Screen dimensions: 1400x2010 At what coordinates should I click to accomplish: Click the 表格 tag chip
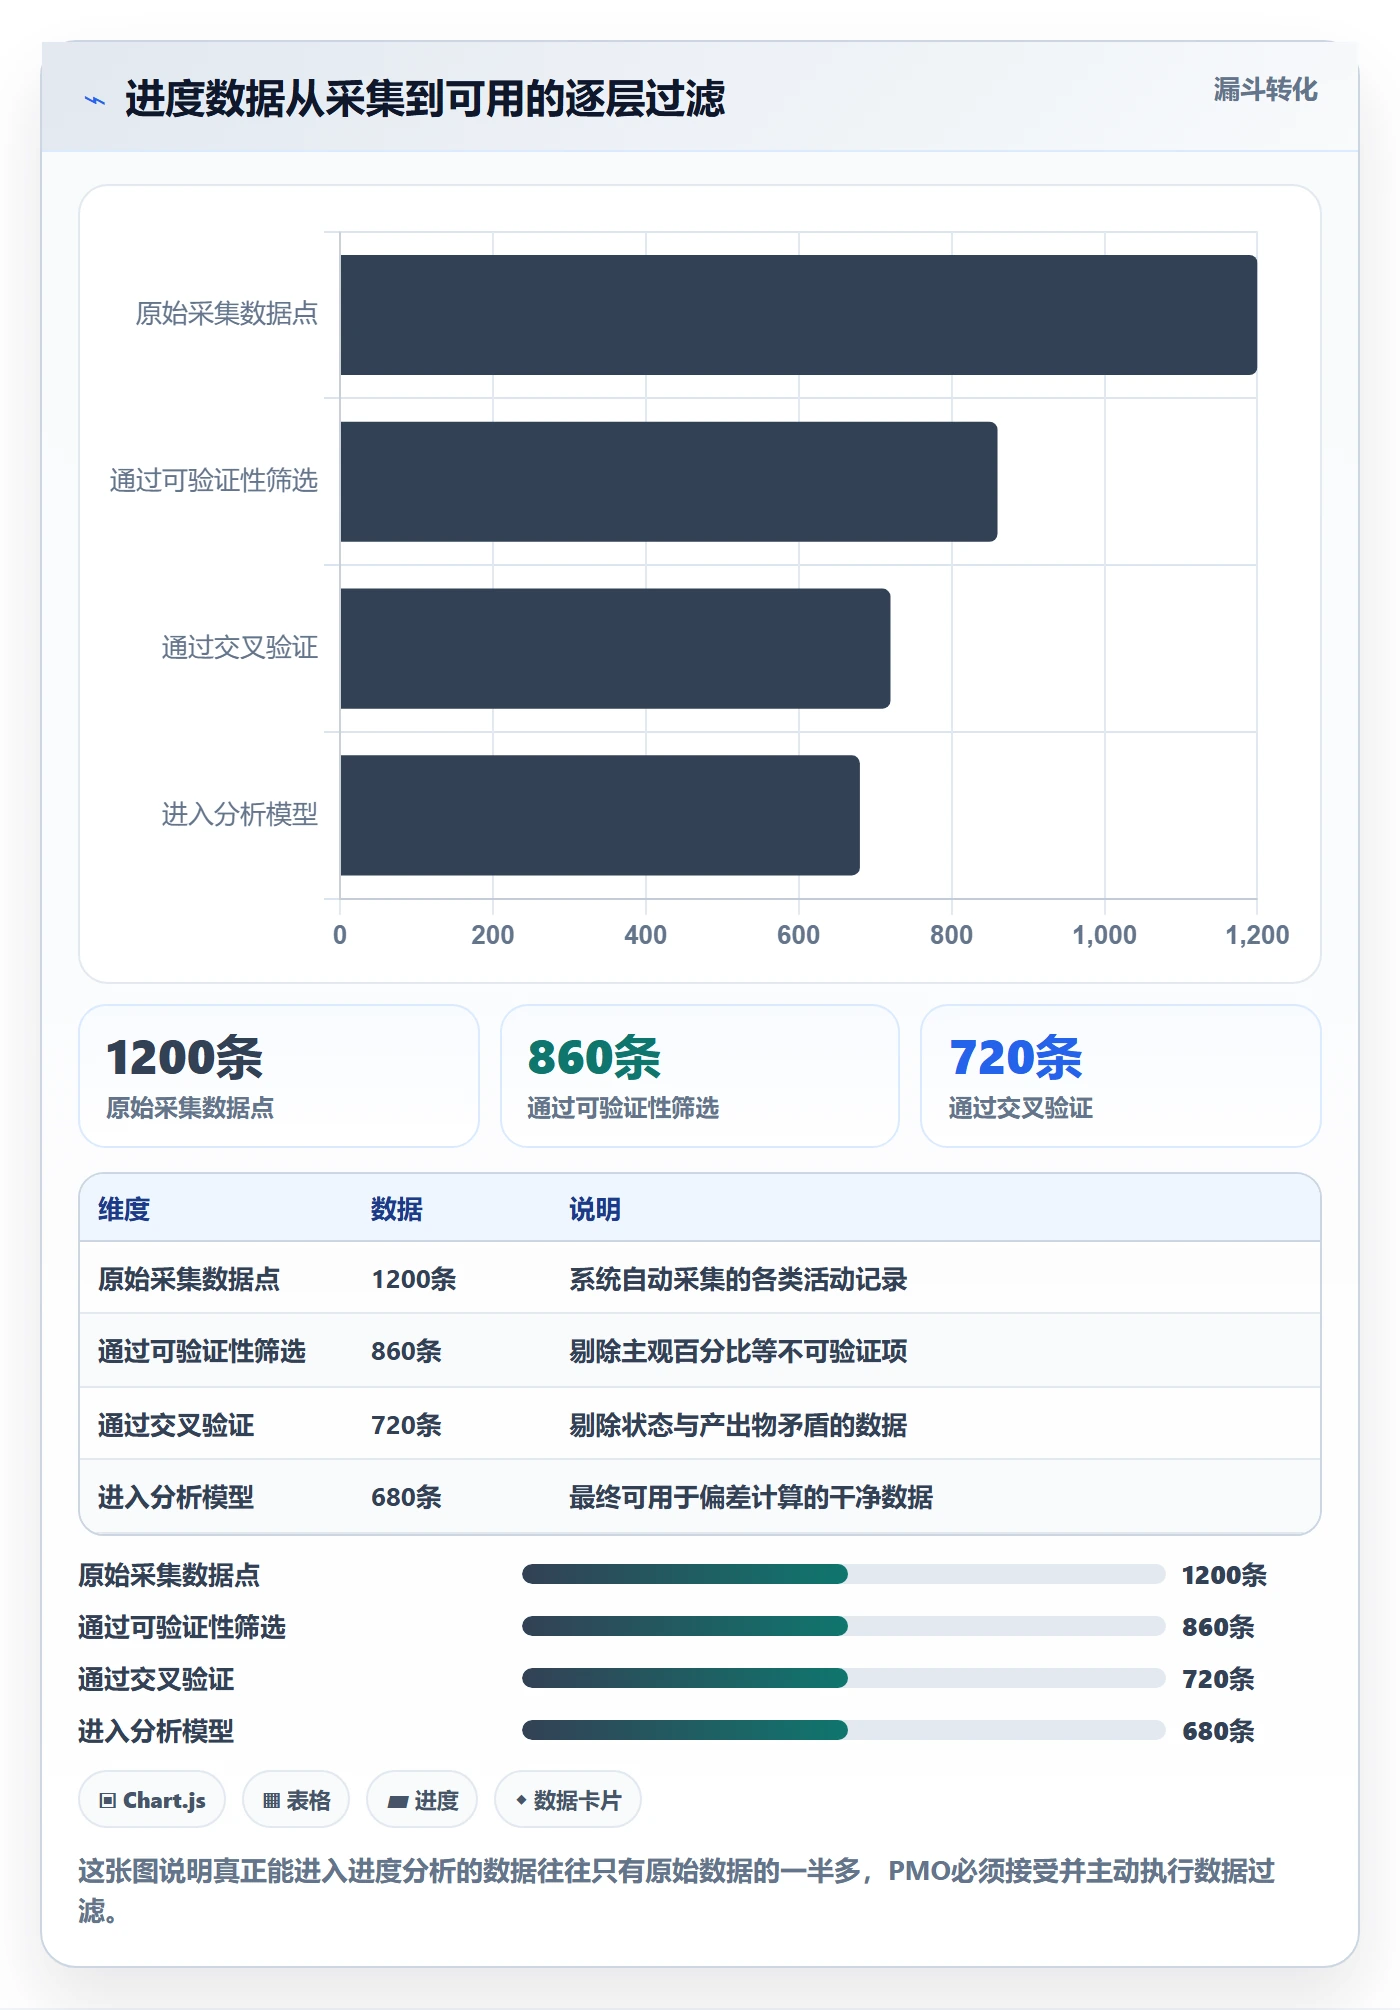pyautogui.click(x=296, y=1800)
